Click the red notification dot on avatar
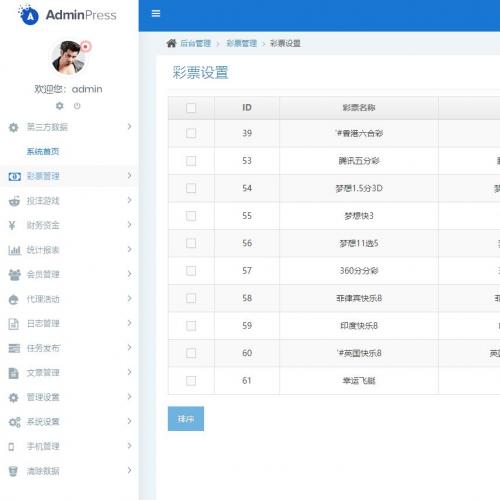Screen dimensions: 500x500 [86, 46]
